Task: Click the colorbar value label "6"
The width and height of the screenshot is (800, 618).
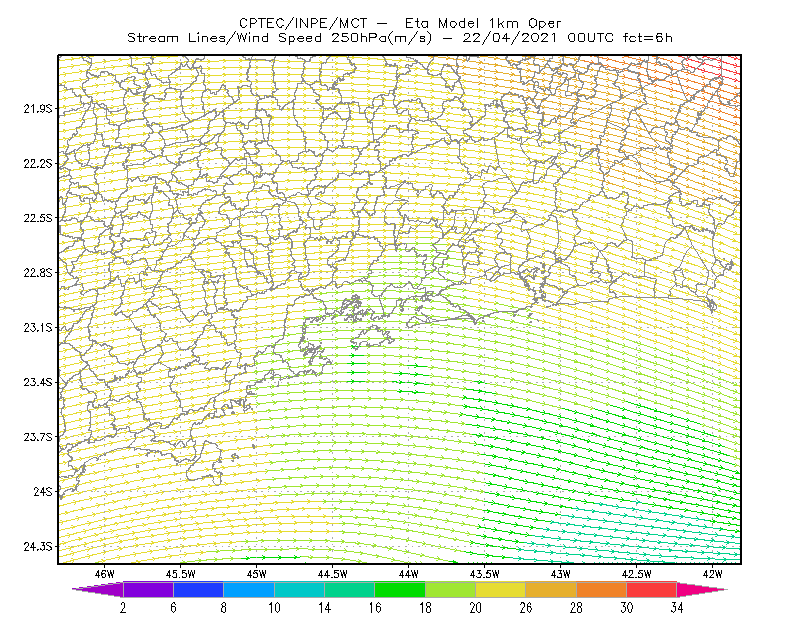Action: click(x=173, y=608)
